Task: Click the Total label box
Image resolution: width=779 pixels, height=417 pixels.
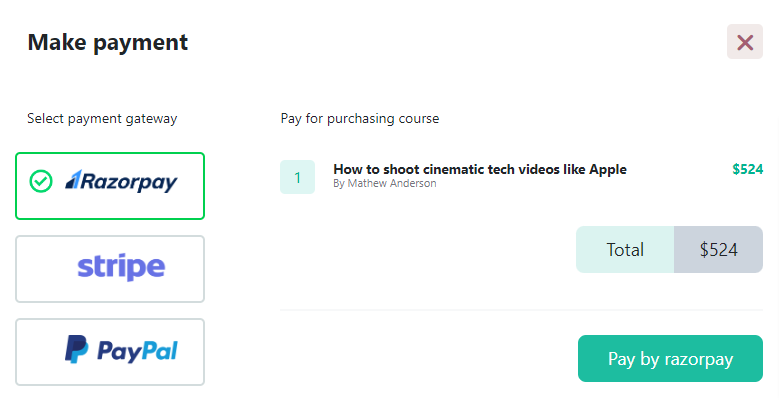Action: point(625,250)
